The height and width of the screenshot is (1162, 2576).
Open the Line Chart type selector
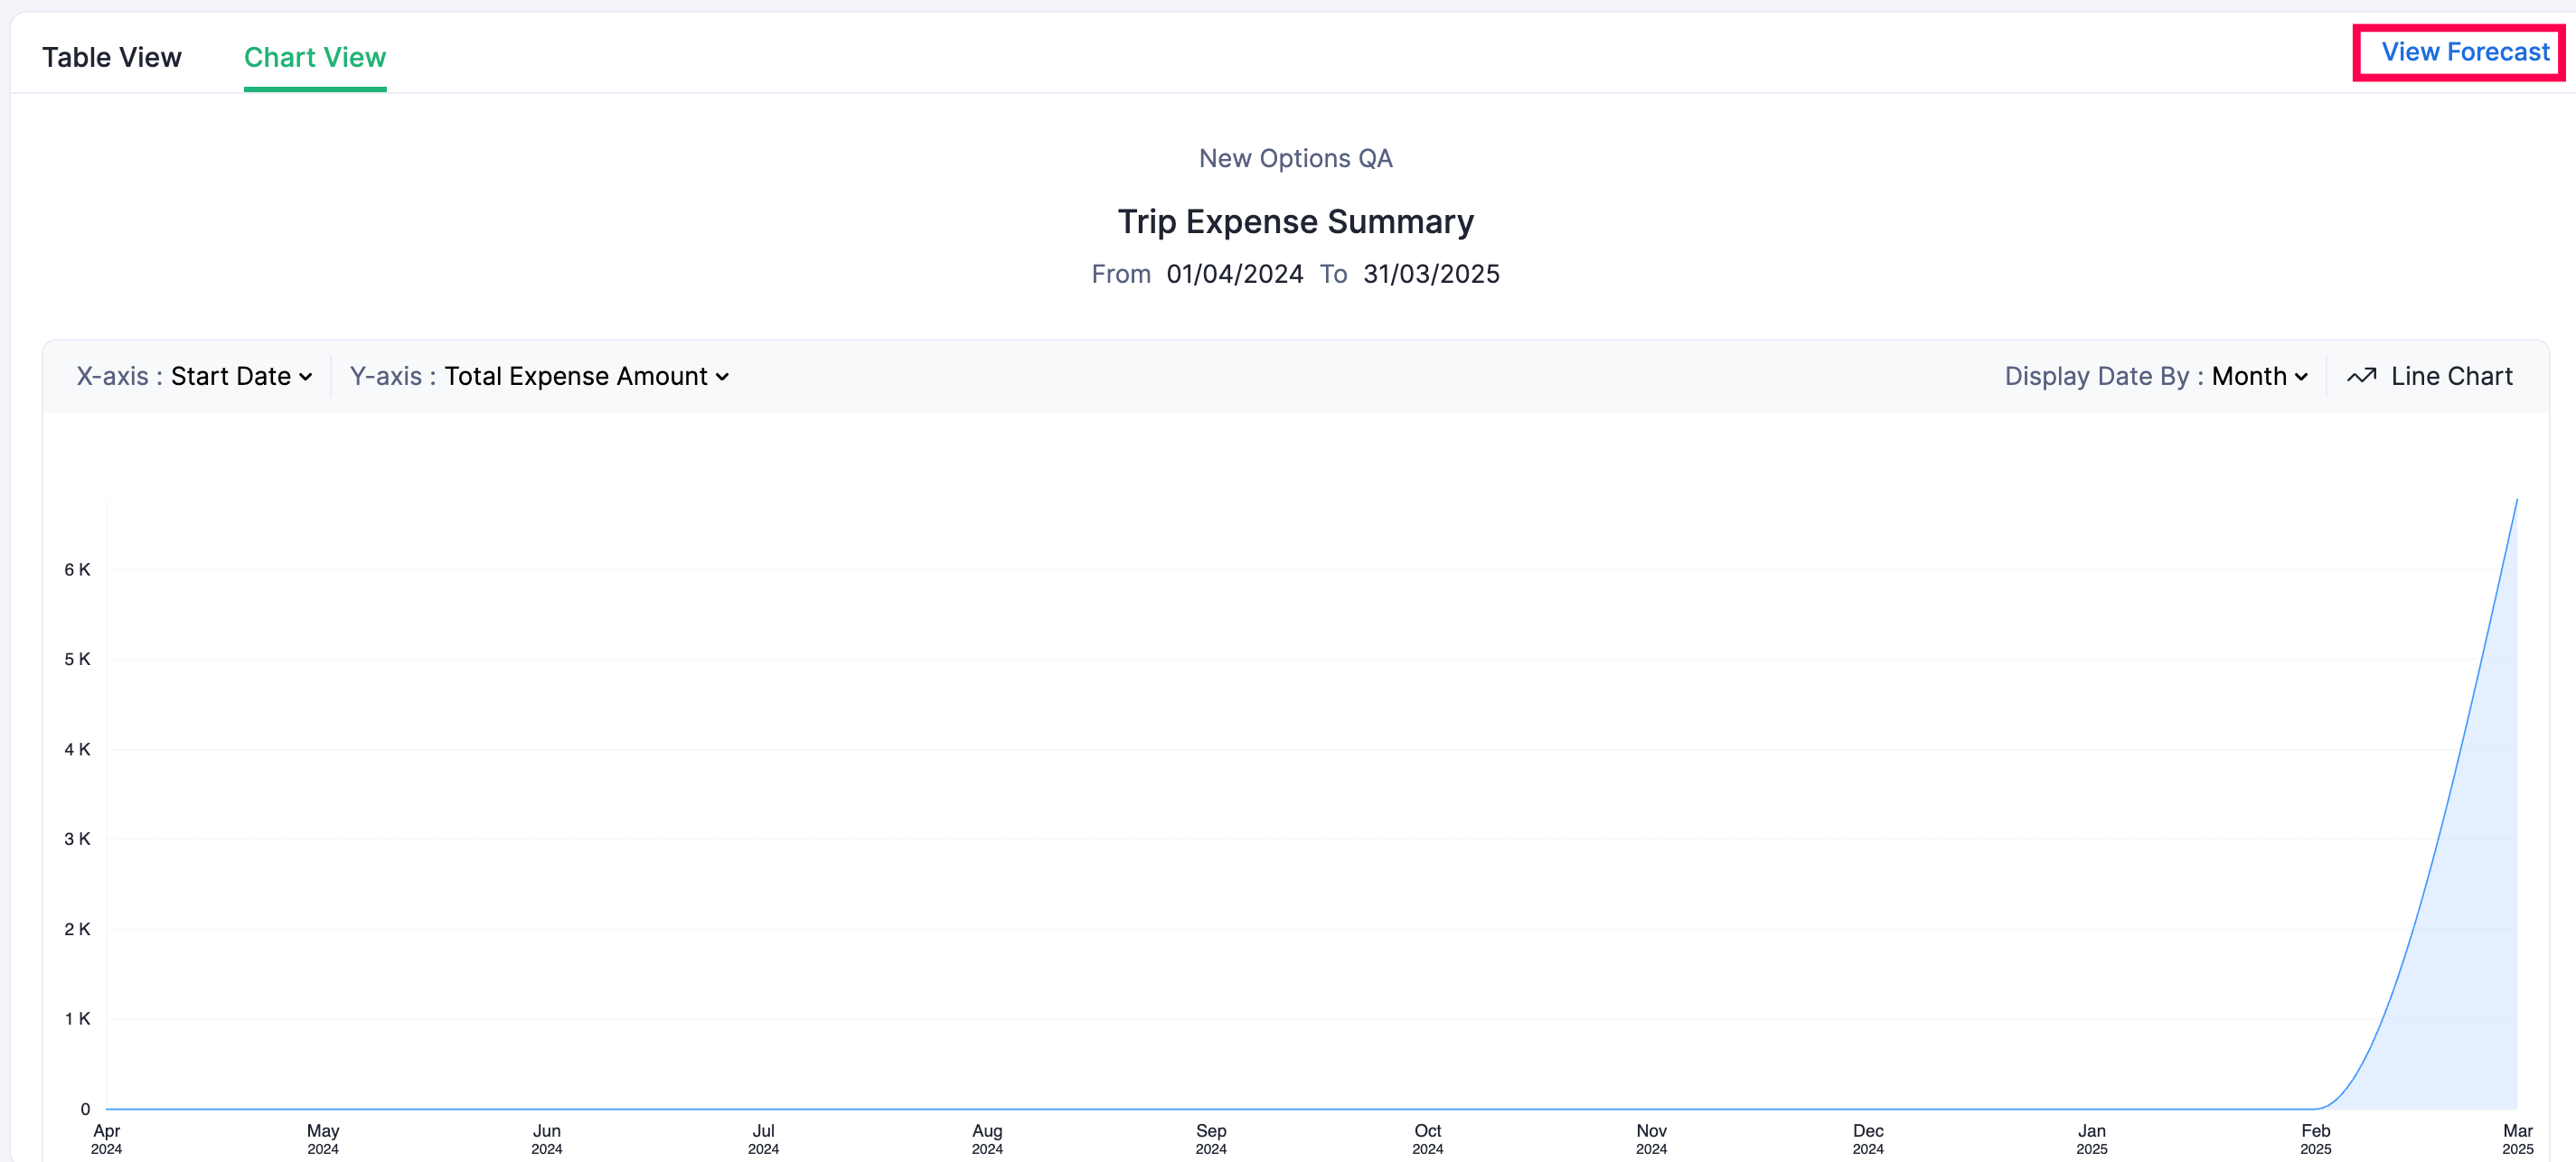[2450, 376]
